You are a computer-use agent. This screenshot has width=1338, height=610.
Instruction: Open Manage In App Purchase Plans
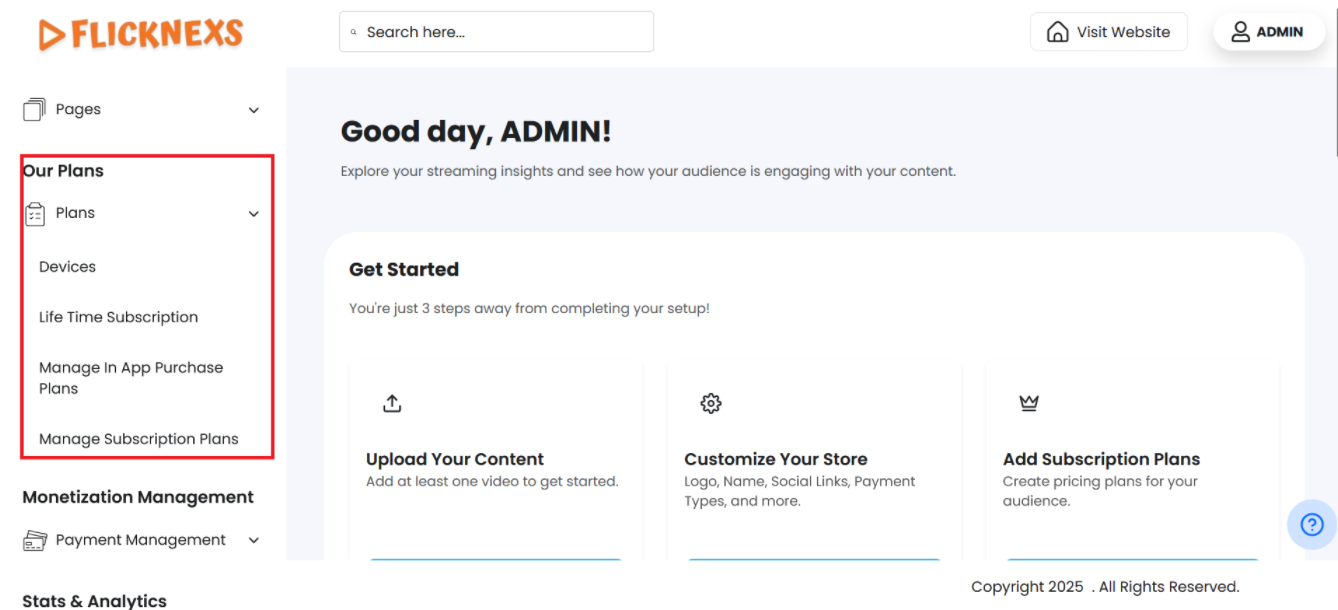(130, 378)
